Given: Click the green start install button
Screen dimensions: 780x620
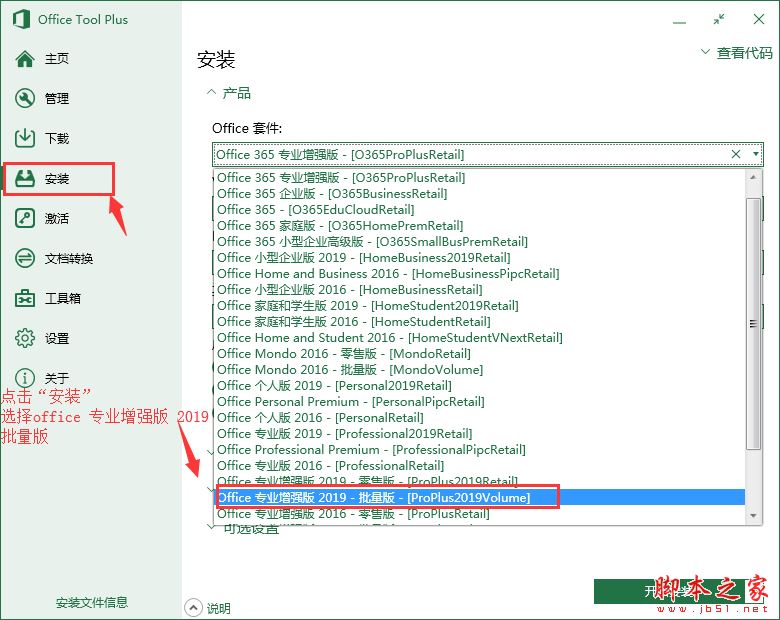Looking at the screenshot, I should 679,591.
